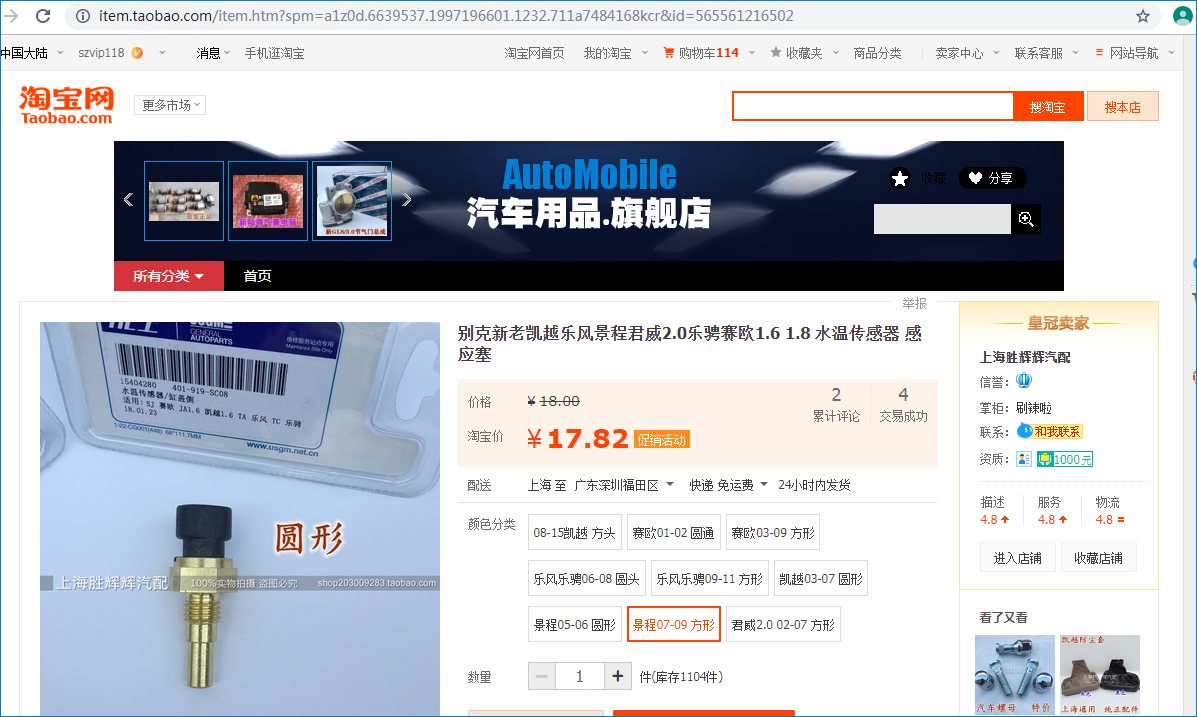The image size is (1197, 717).
Task: Open the 汽车螺母 recommended product thumbnail
Action: tap(1015, 675)
